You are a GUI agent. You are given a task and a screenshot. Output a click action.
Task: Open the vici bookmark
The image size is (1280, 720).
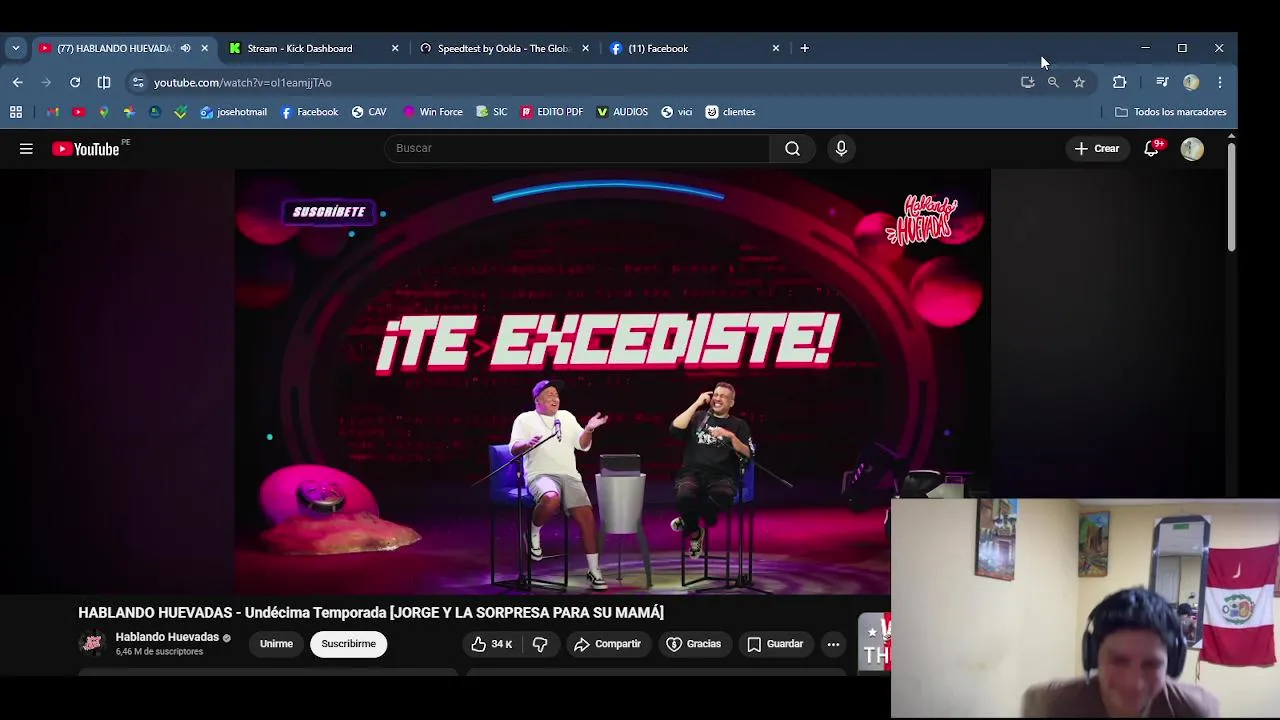(677, 112)
